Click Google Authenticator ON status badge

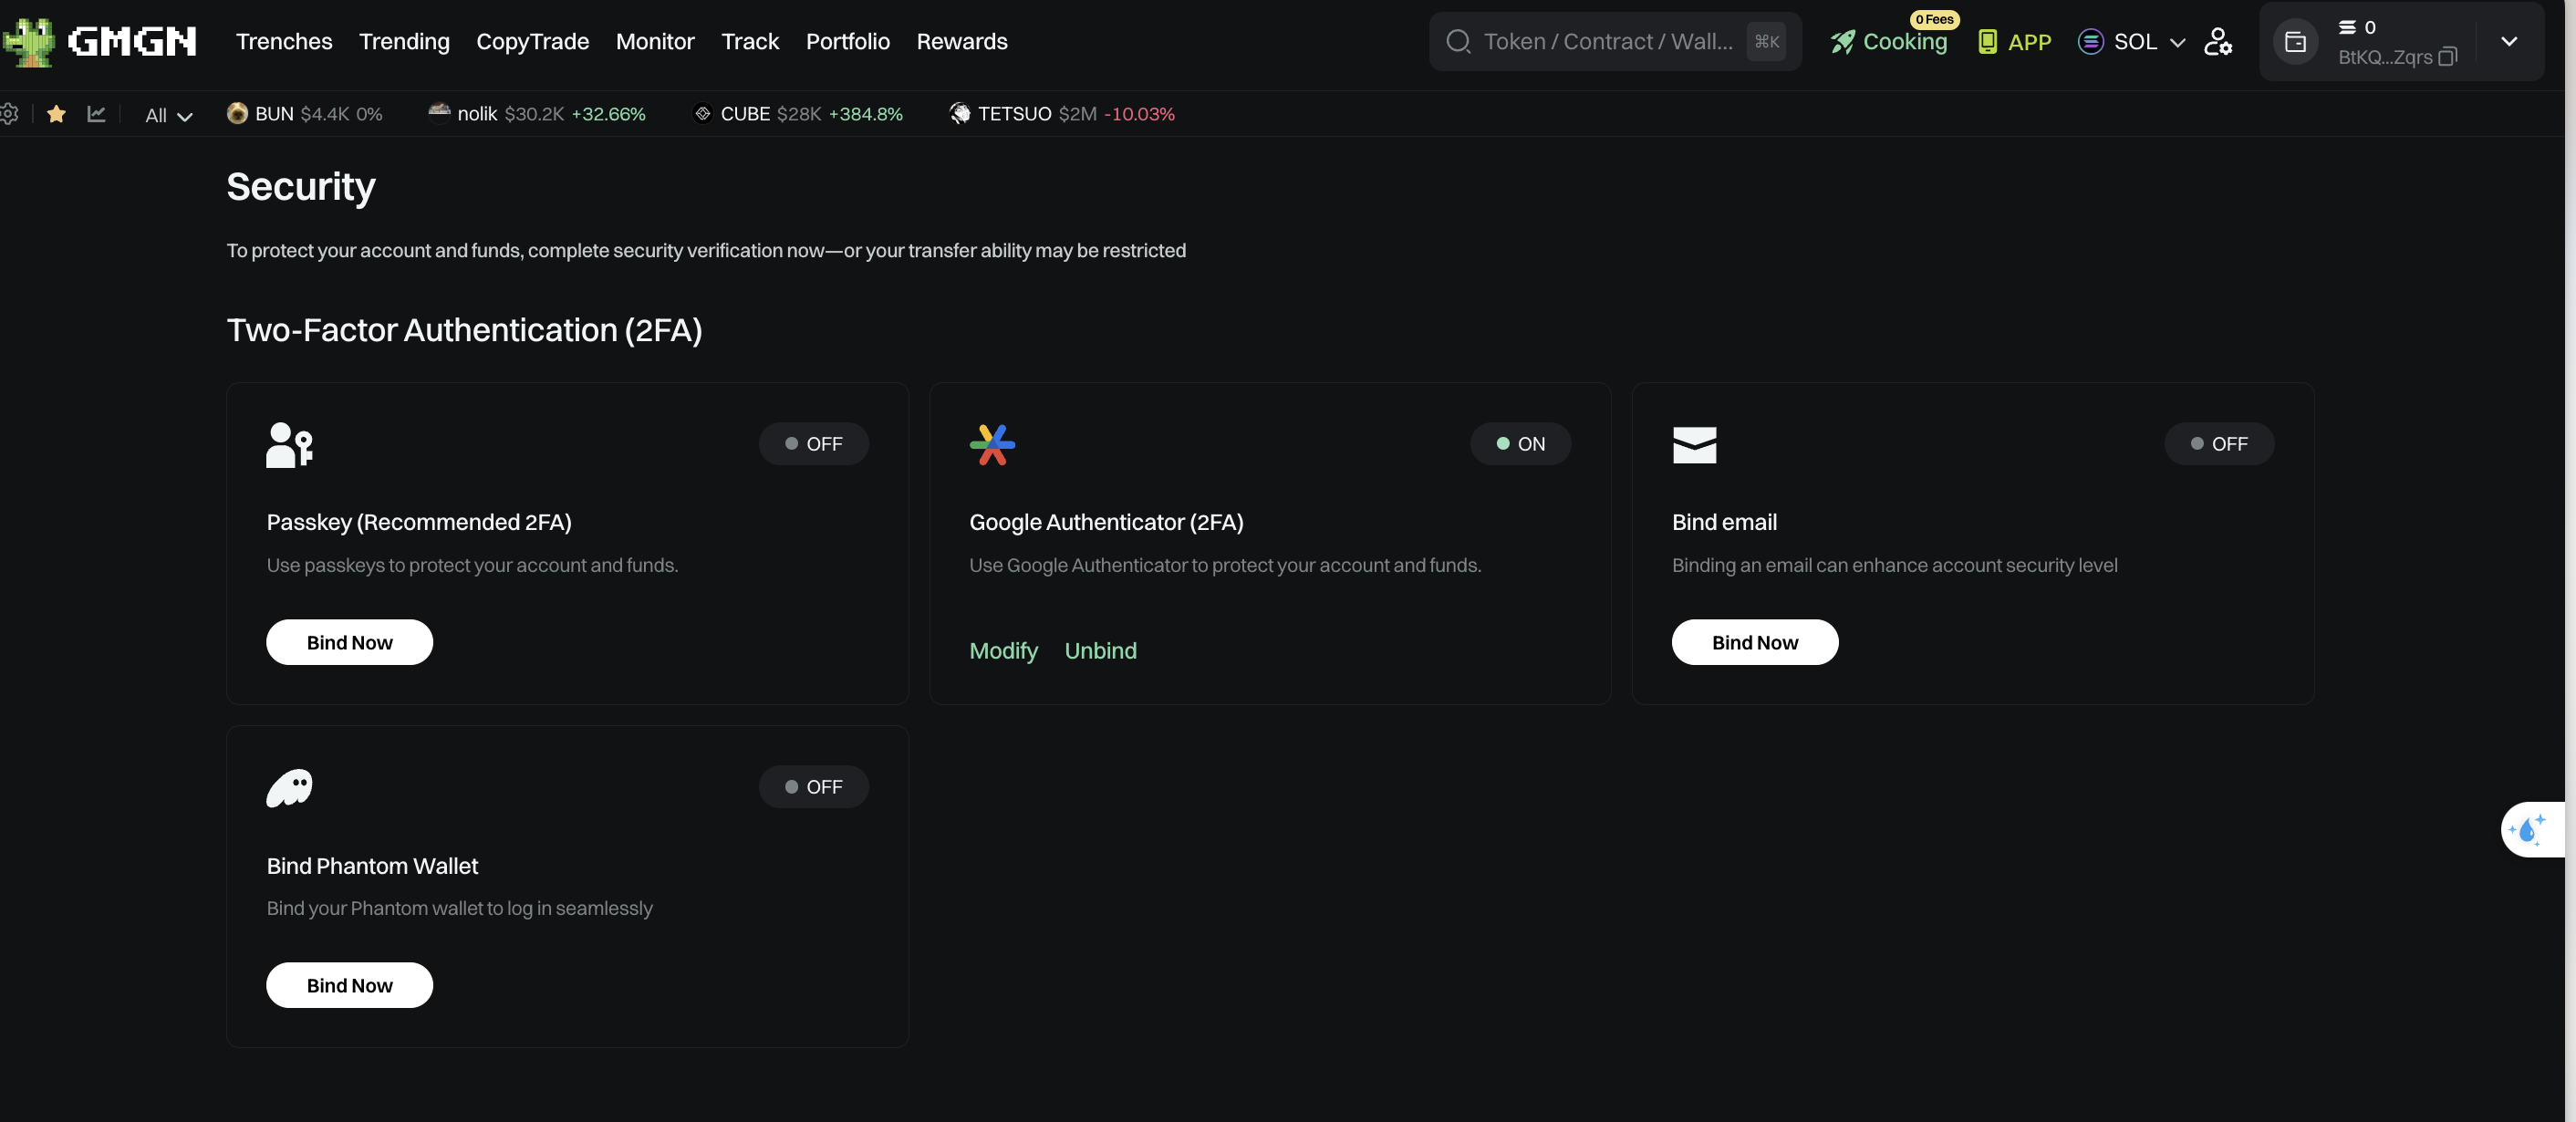coord(1519,443)
